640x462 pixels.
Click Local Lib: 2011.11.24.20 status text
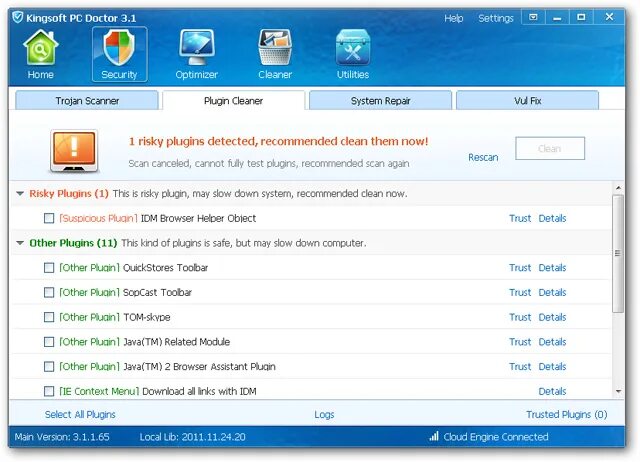(x=193, y=437)
